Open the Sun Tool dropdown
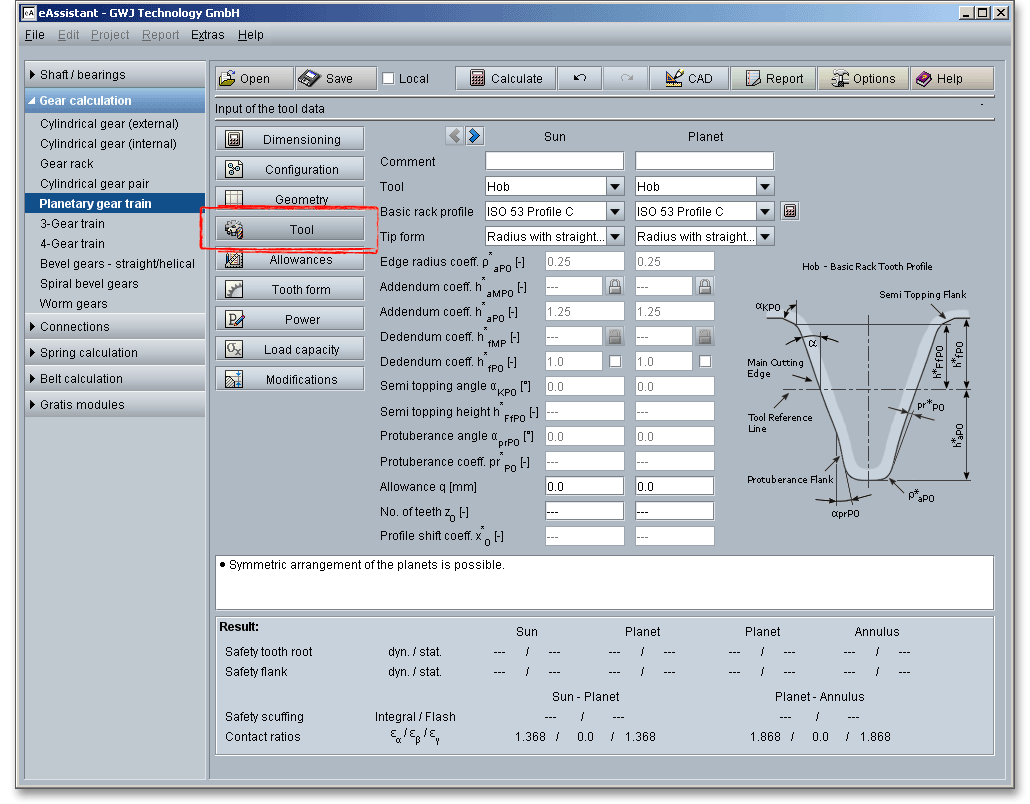 point(615,187)
